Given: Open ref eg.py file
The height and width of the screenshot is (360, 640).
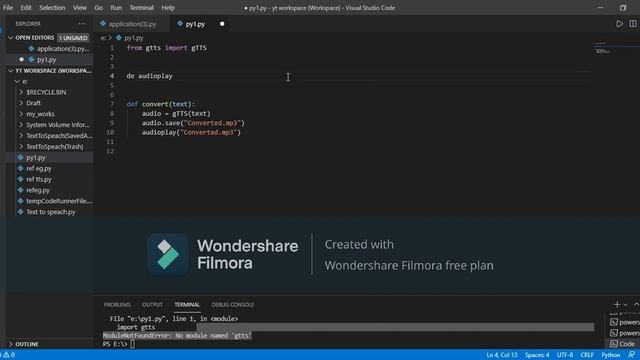Looking at the screenshot, I should (x=39, y=168).
